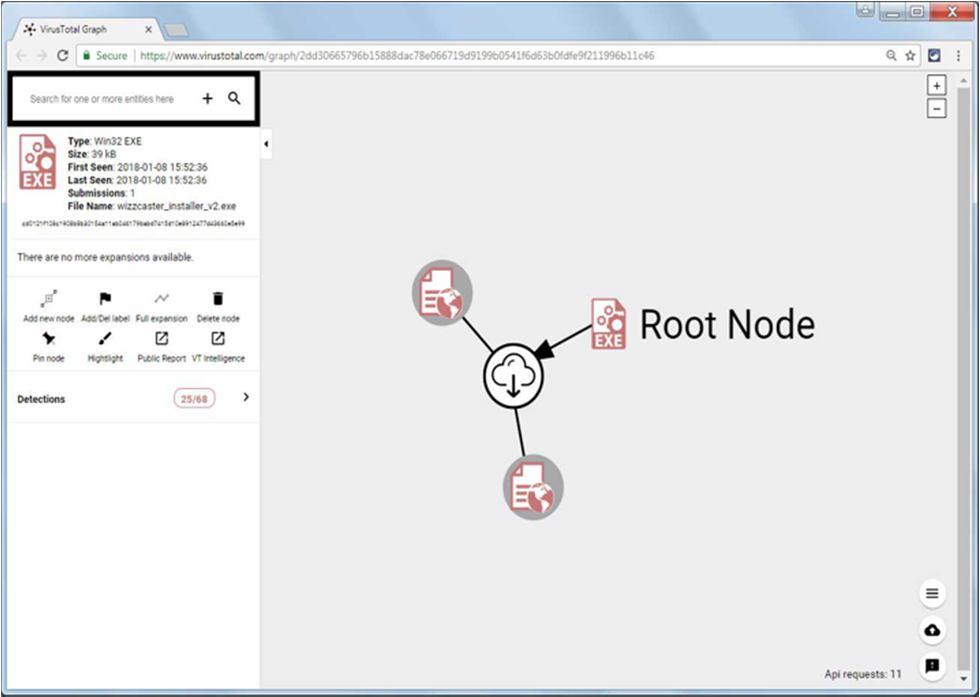This screenshot has height=697, width=980.
Task: Select the lower URL document node
Action: (x=533, y=488)
